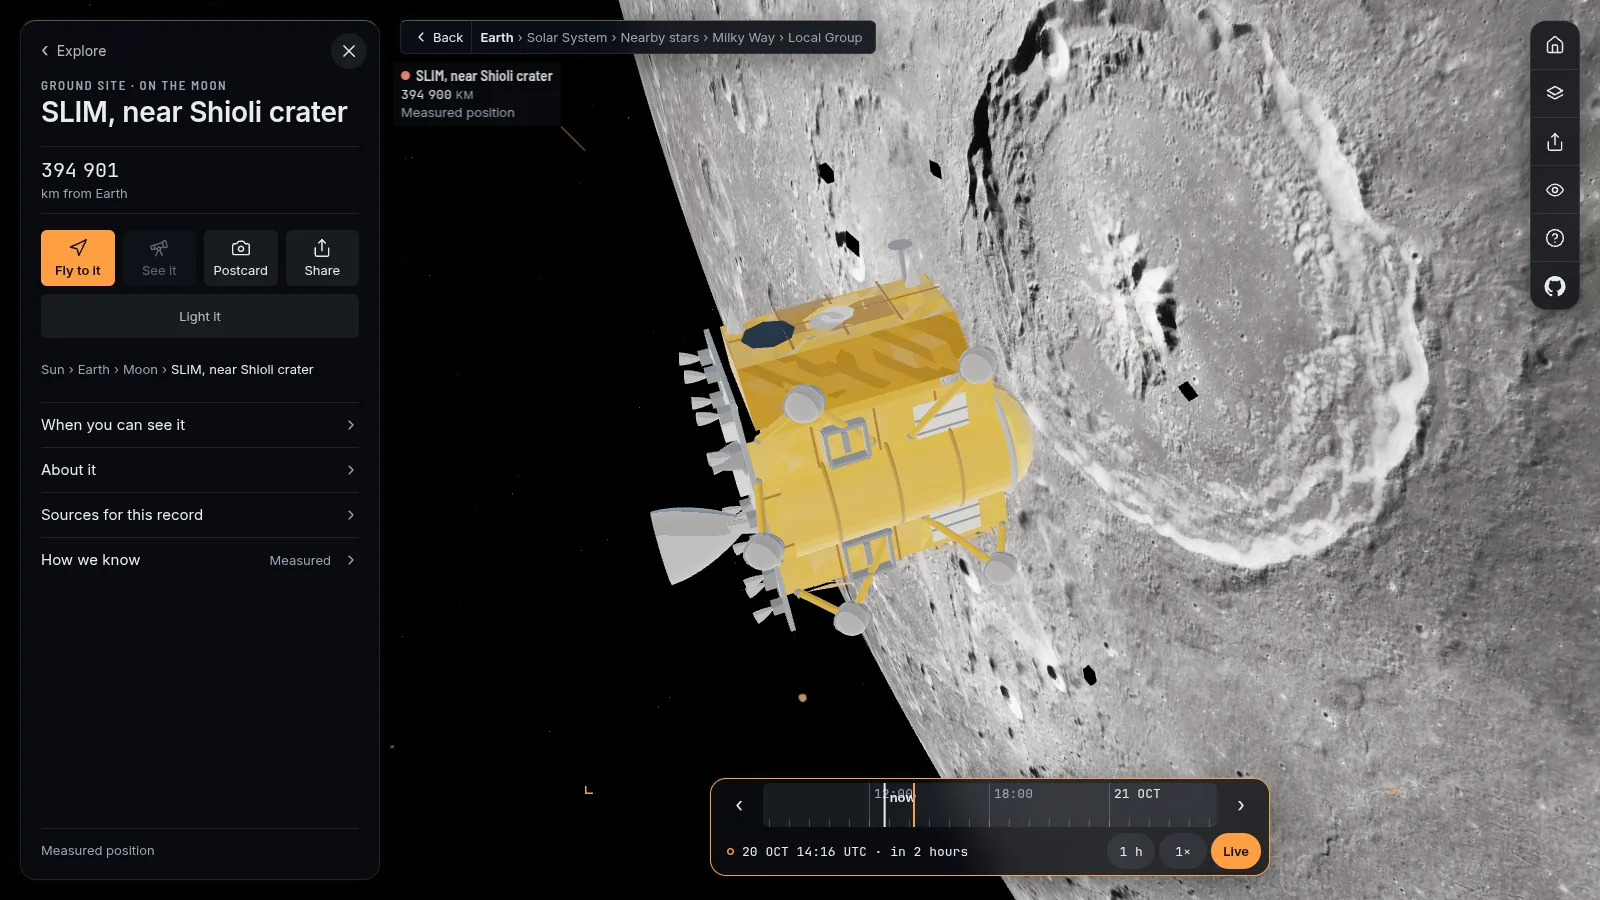1600x900 pixels.
Task: Expand Sources for this record
Action: tap(200, 515)
